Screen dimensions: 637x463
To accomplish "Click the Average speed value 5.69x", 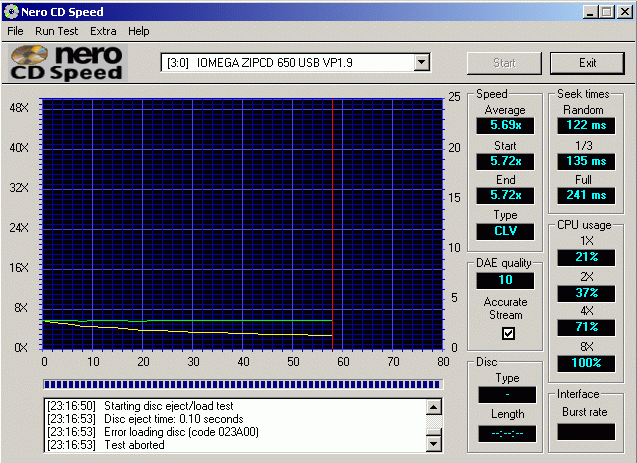I will tap(505, 125).
